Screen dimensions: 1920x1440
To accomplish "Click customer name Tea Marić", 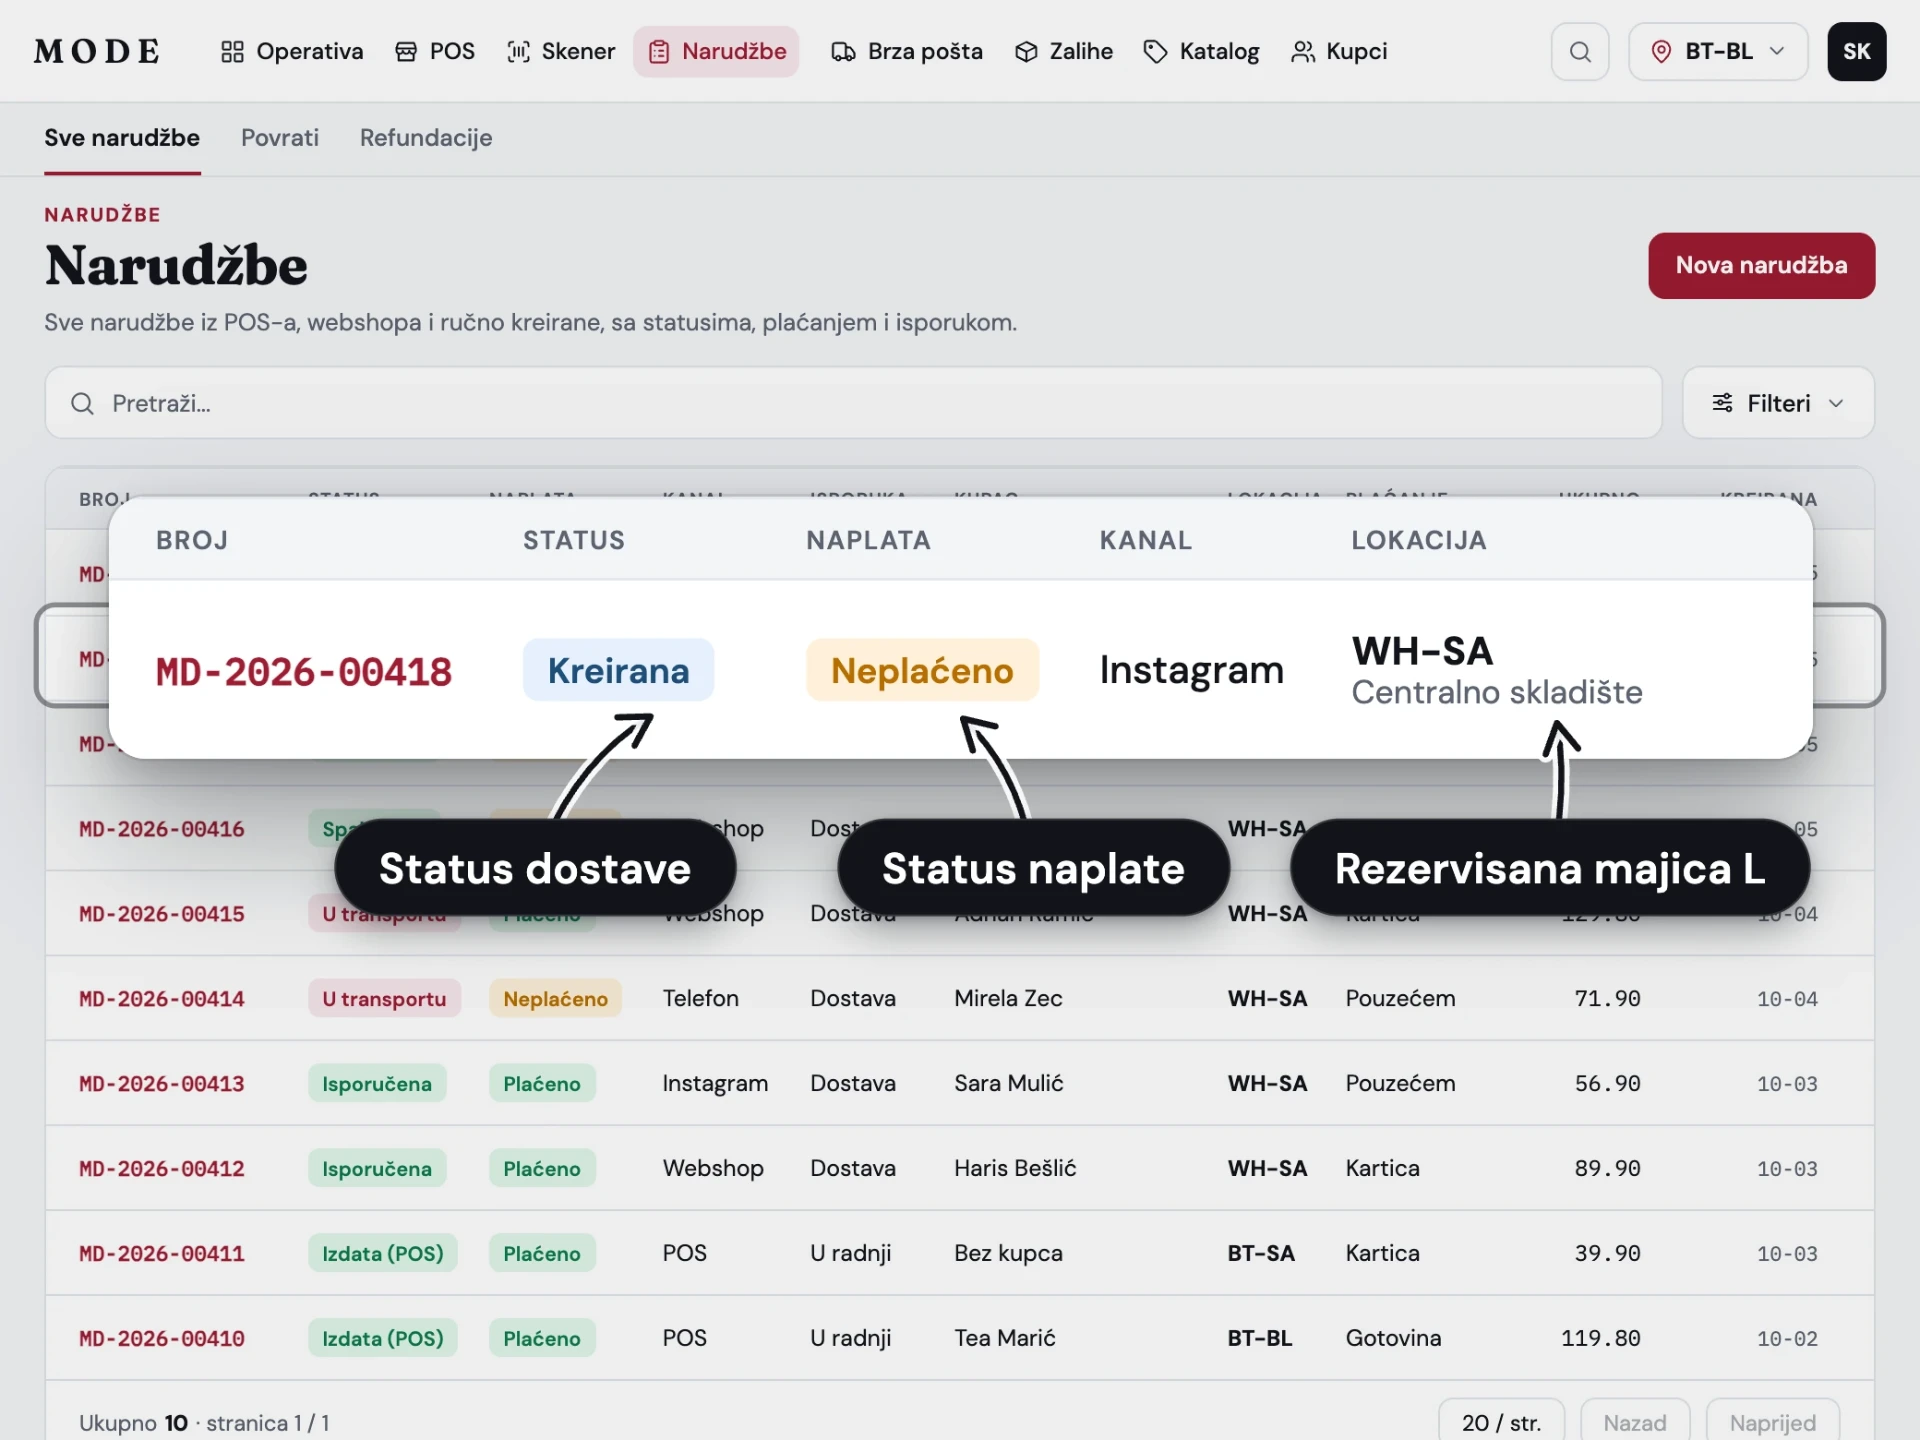I will (1004, 1339).
